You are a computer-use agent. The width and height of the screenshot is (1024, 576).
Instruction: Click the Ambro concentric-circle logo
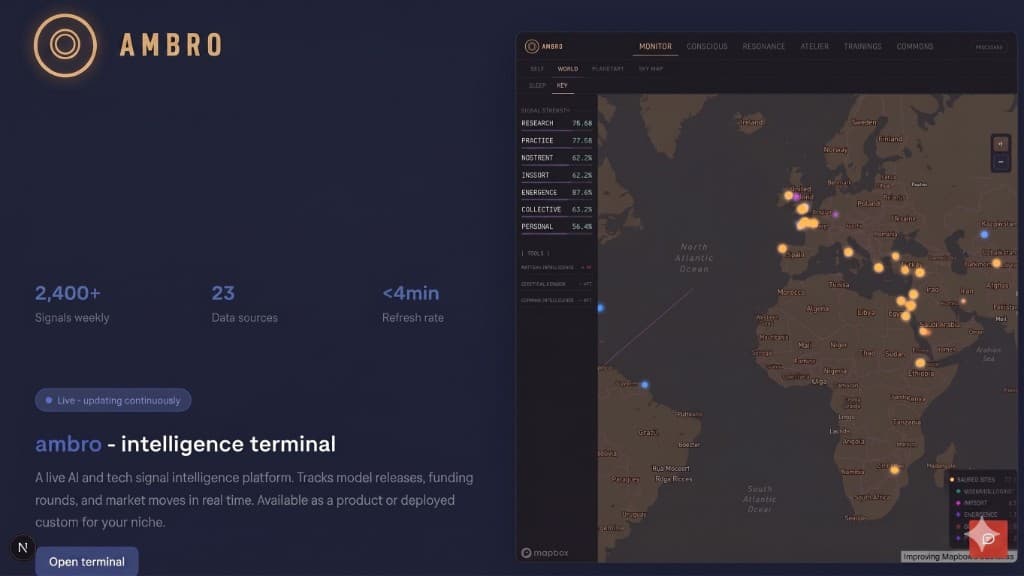(65, 45)
